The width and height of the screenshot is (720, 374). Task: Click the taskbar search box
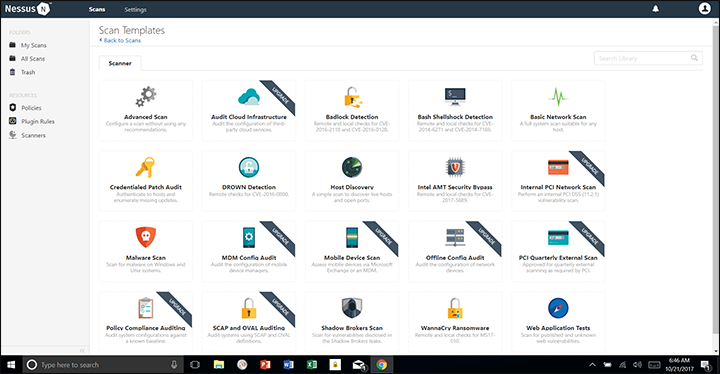[103, 365]
